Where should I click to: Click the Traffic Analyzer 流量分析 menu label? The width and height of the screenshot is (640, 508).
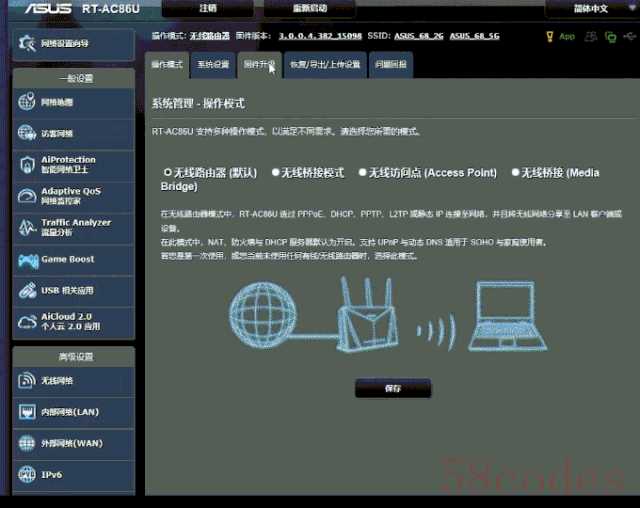(x=76, y=227)
